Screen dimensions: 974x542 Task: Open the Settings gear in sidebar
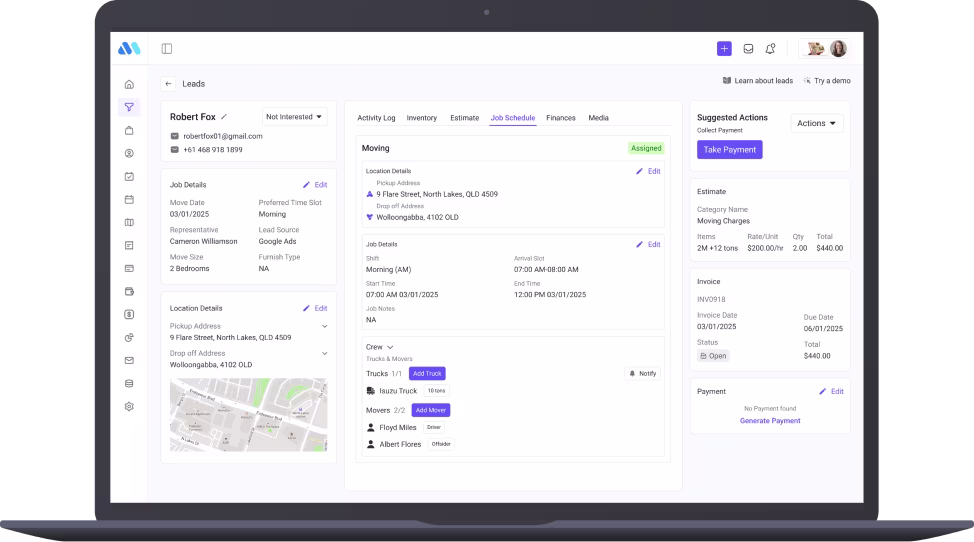[x=129, y=406]
